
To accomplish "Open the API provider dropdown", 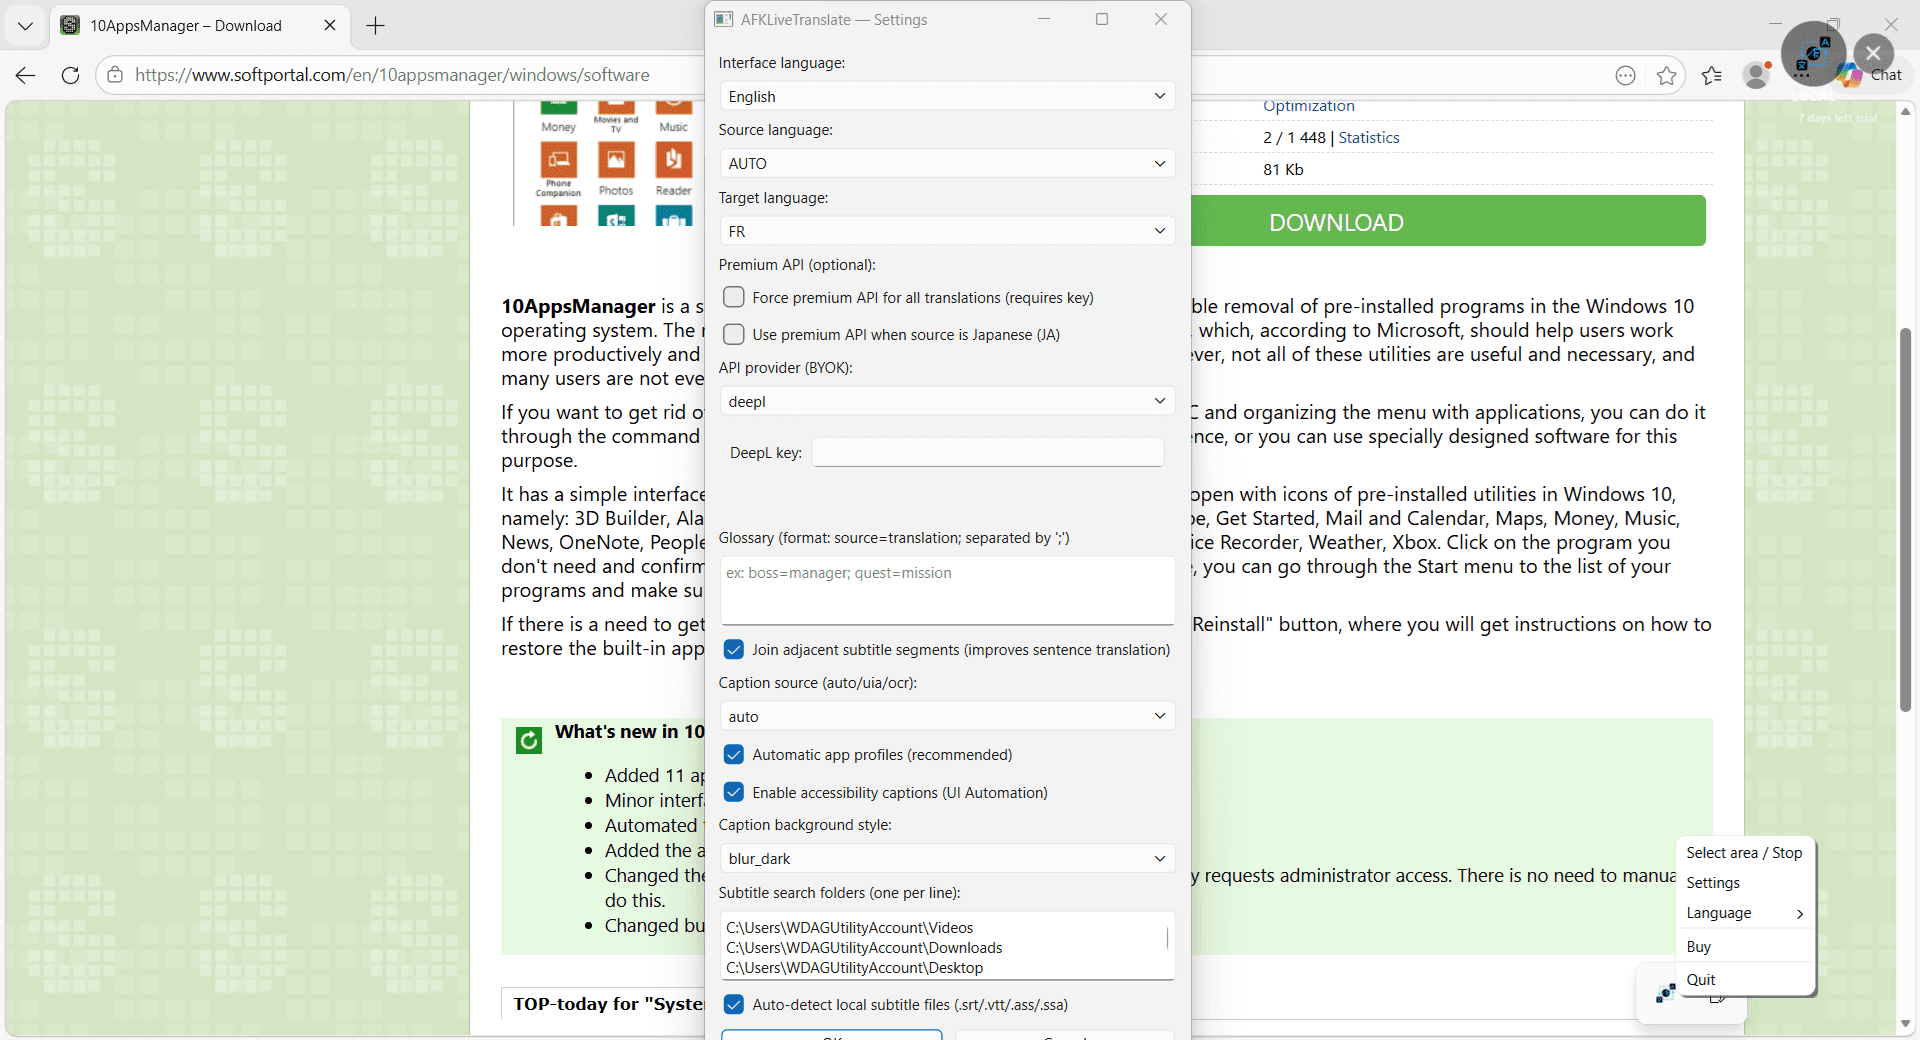I will 947,401.
